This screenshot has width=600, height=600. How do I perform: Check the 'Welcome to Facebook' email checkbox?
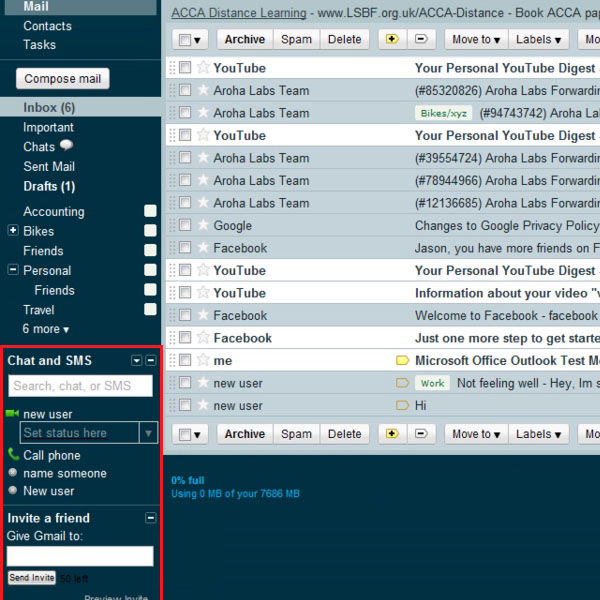point(185,315)
